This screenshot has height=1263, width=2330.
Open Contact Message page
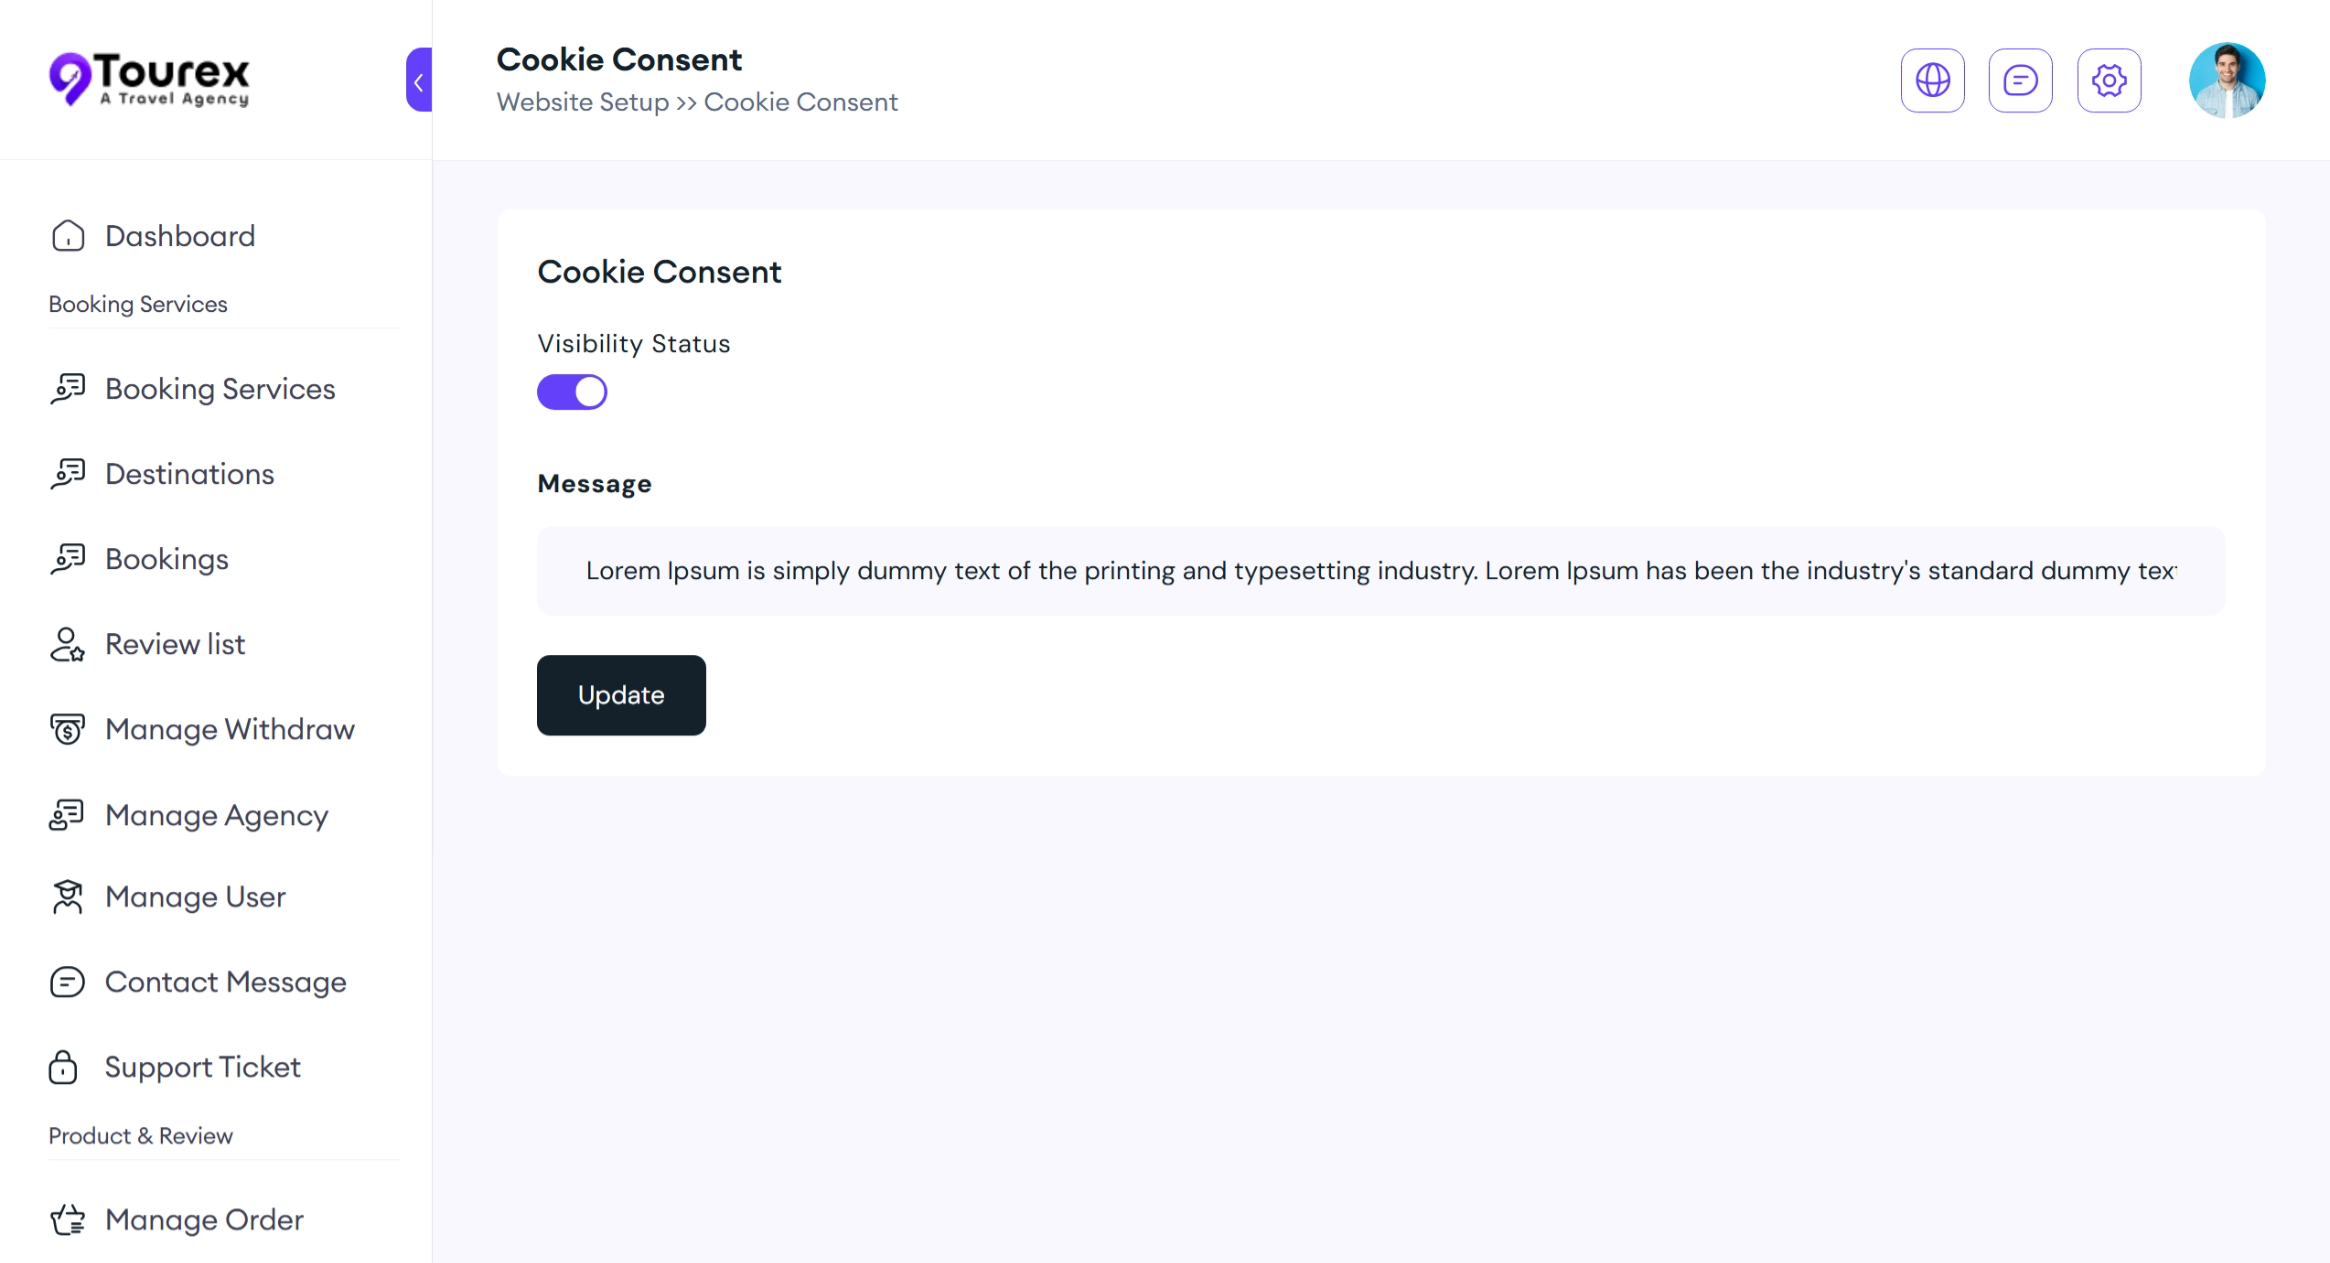225,982
